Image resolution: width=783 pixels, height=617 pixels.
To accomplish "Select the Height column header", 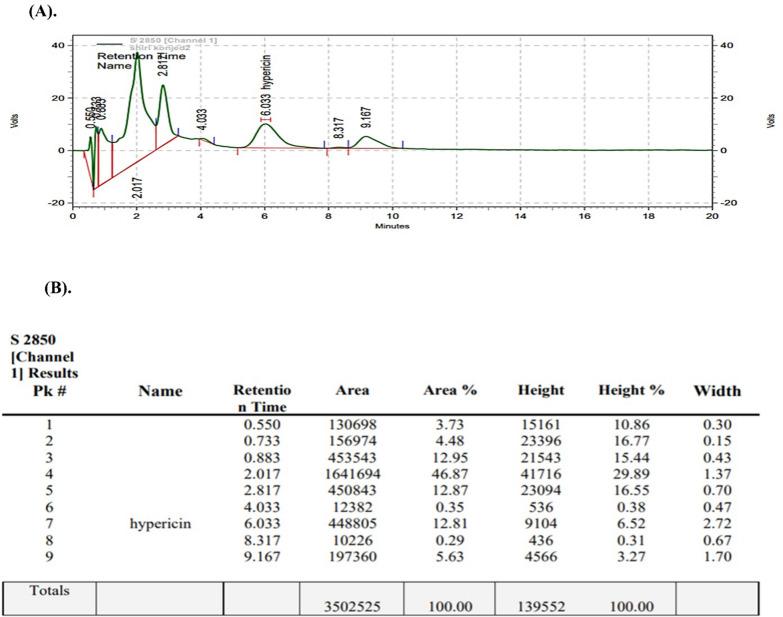I will [541, 390].
